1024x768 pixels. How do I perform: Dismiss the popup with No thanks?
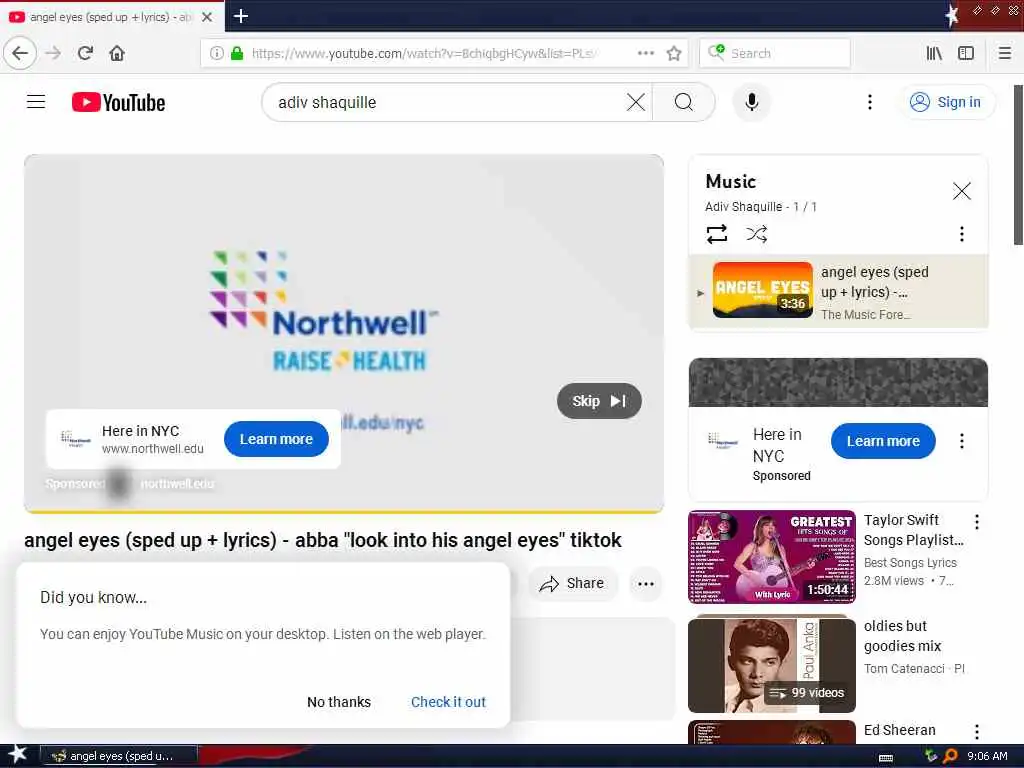(x=338, y=701)
